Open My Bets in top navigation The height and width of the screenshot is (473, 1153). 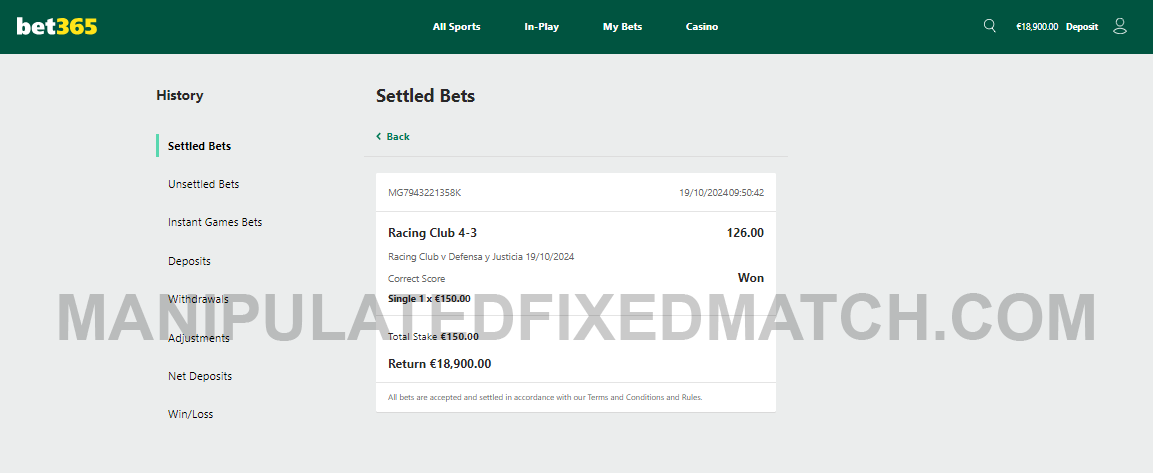click(622, 26)
